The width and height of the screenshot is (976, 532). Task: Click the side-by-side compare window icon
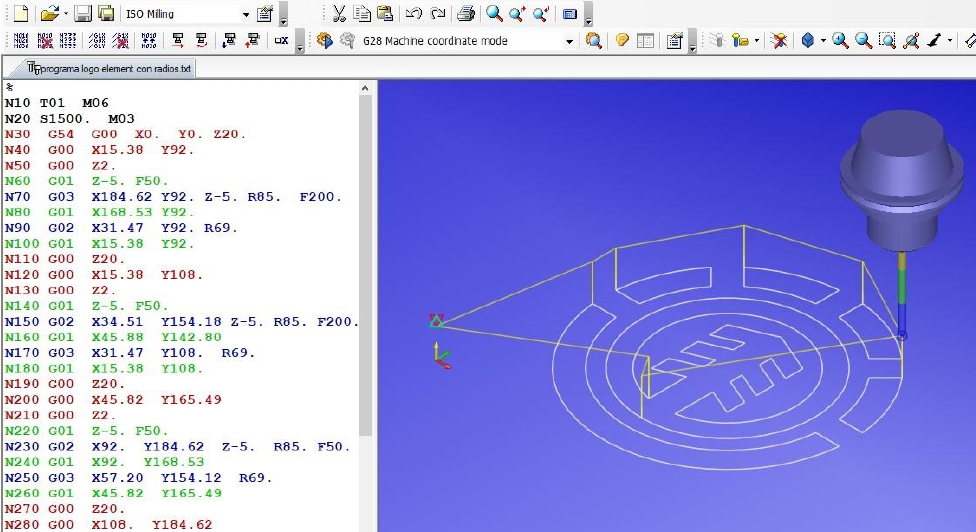(645, 40)
